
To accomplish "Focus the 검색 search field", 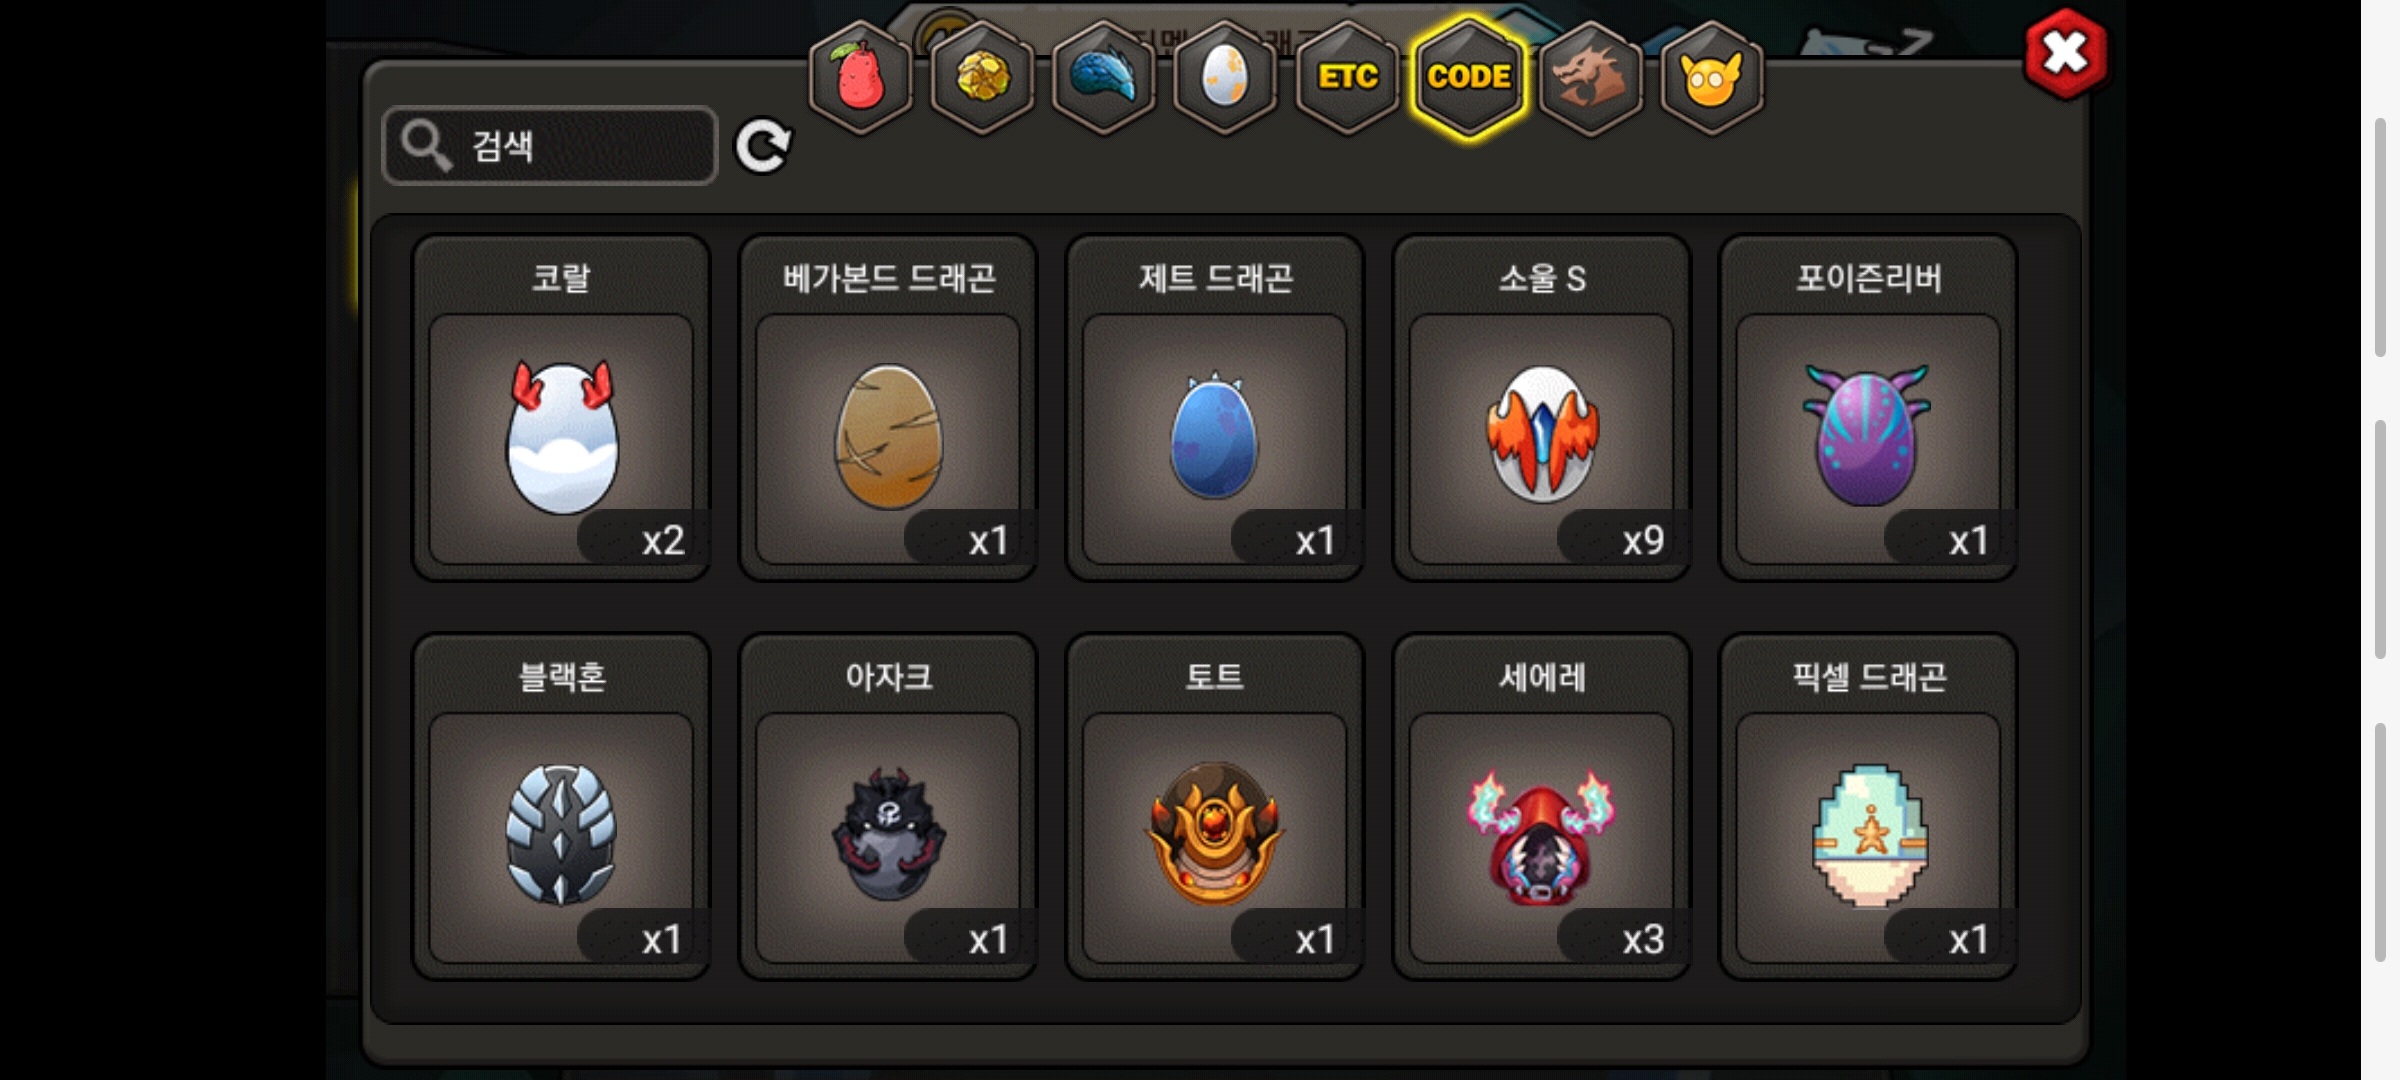I will (550, 146).
